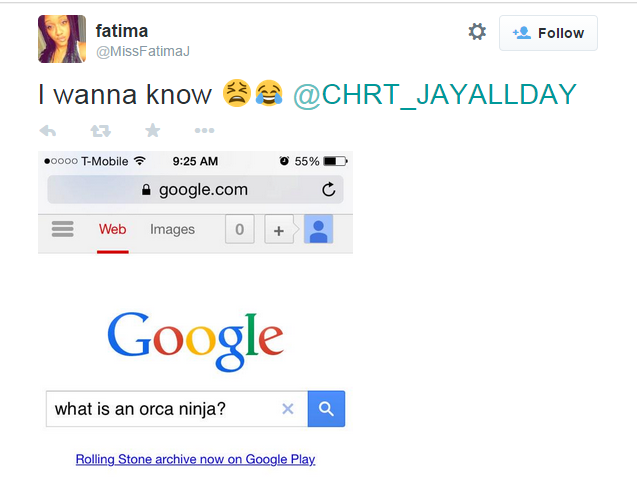Open fatima's profile picture
Image resolution: width=637 pixels, height=477 pixels.
(62, 39)
